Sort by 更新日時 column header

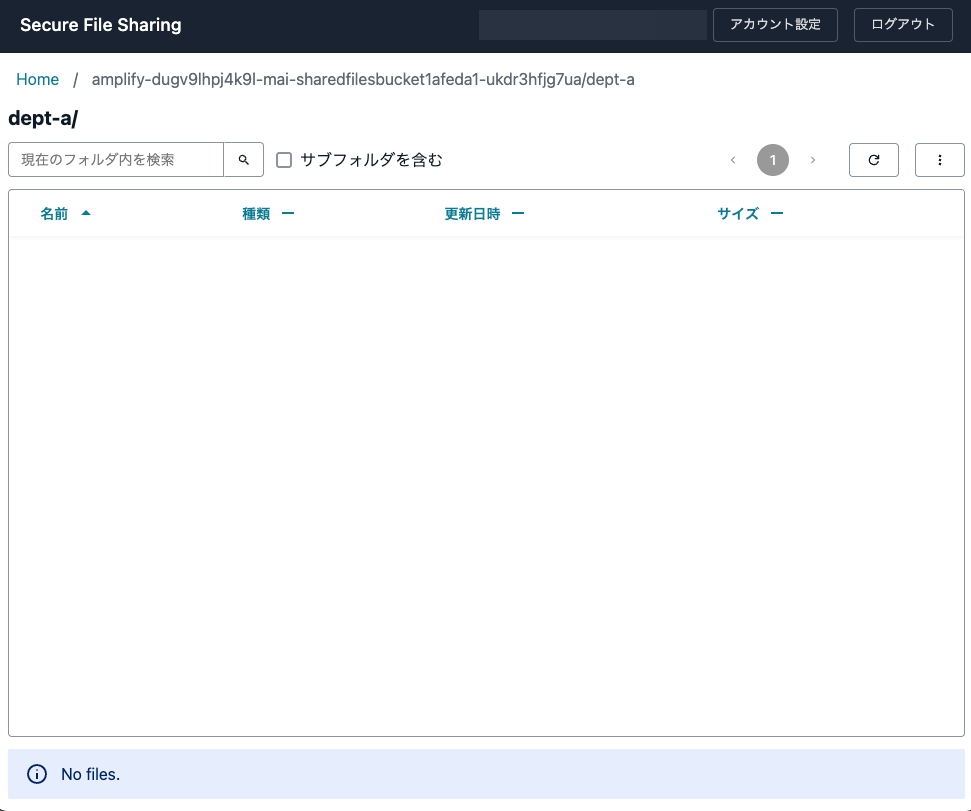point(472,214)
